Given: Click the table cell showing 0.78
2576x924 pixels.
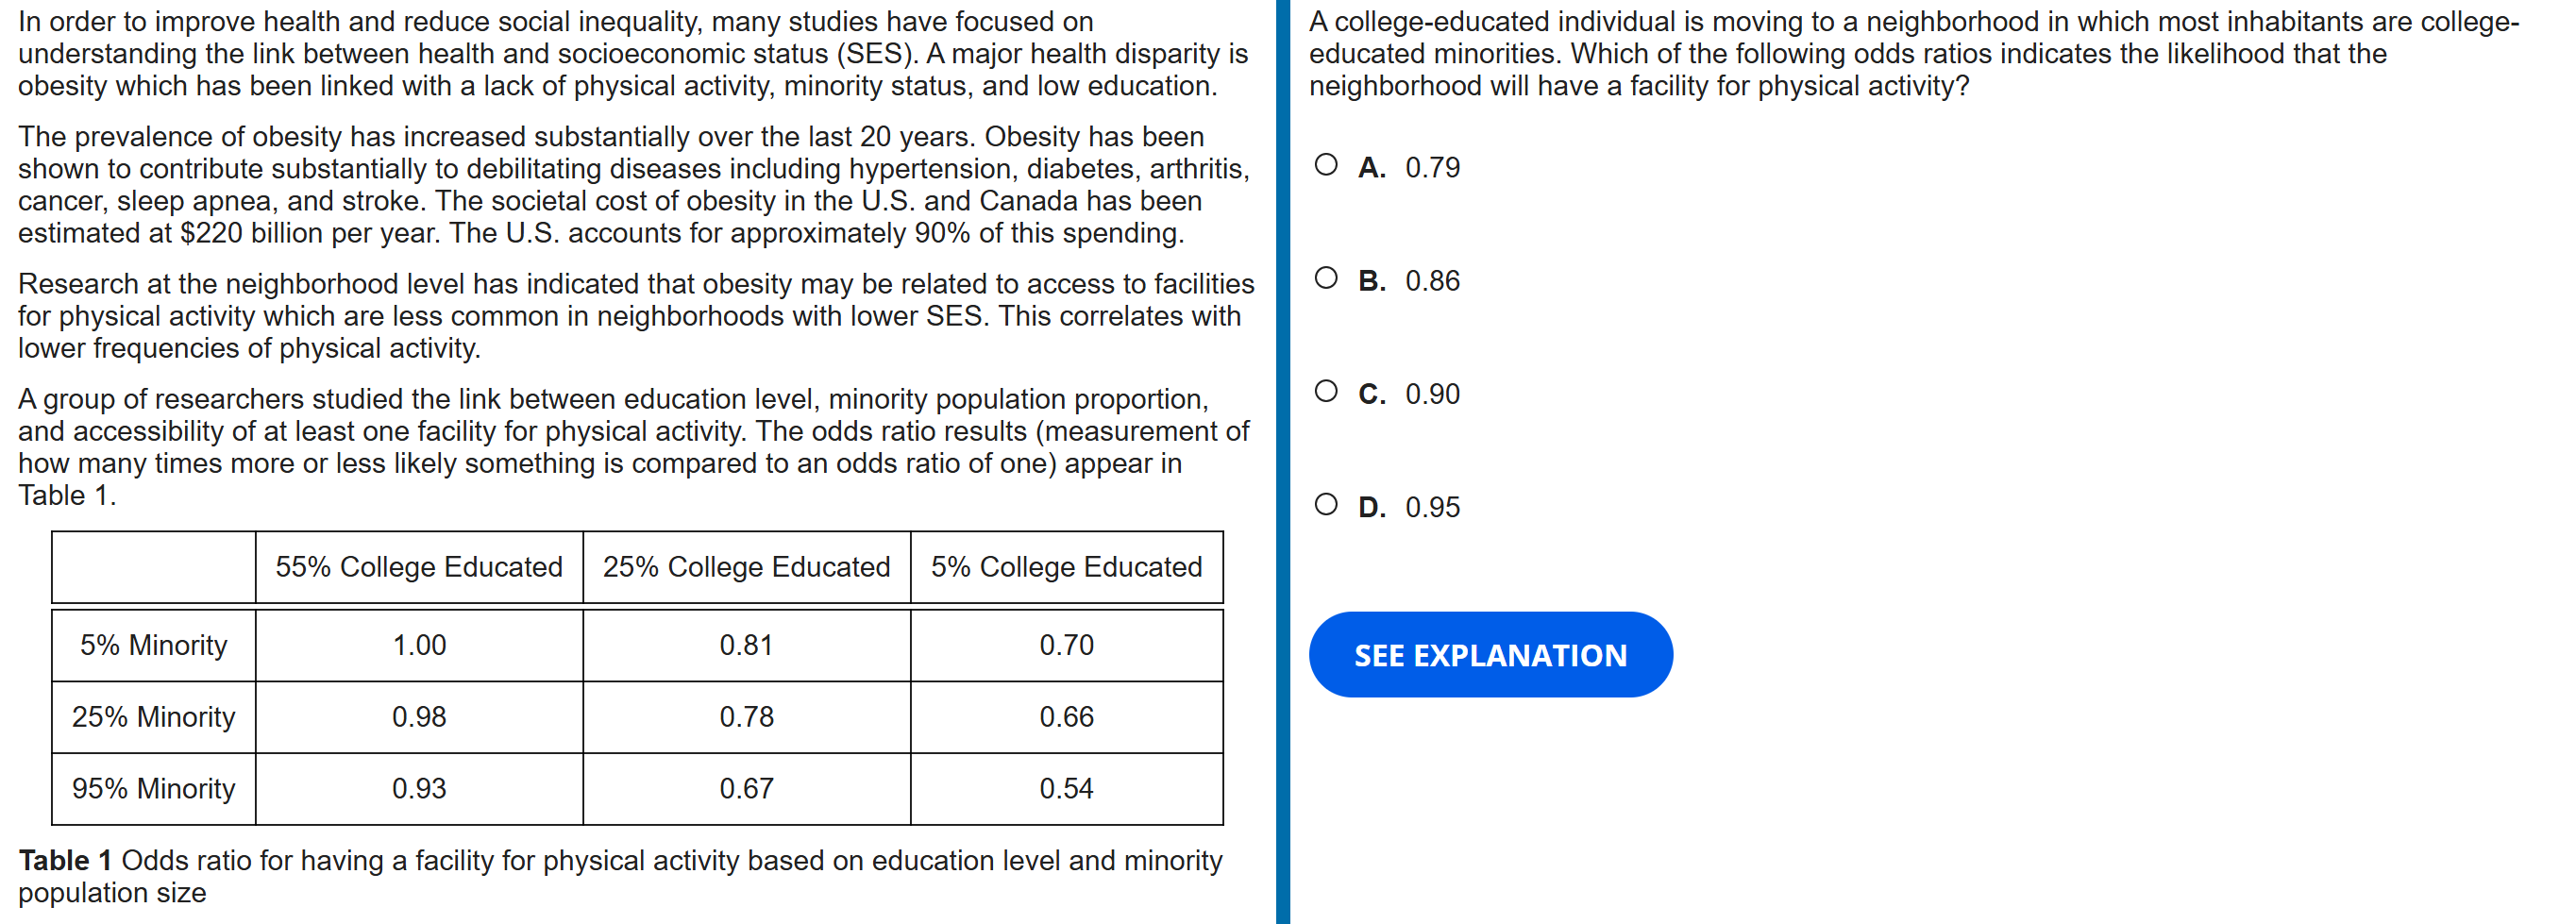Looking at the screenshot, I should coord(746,717).
